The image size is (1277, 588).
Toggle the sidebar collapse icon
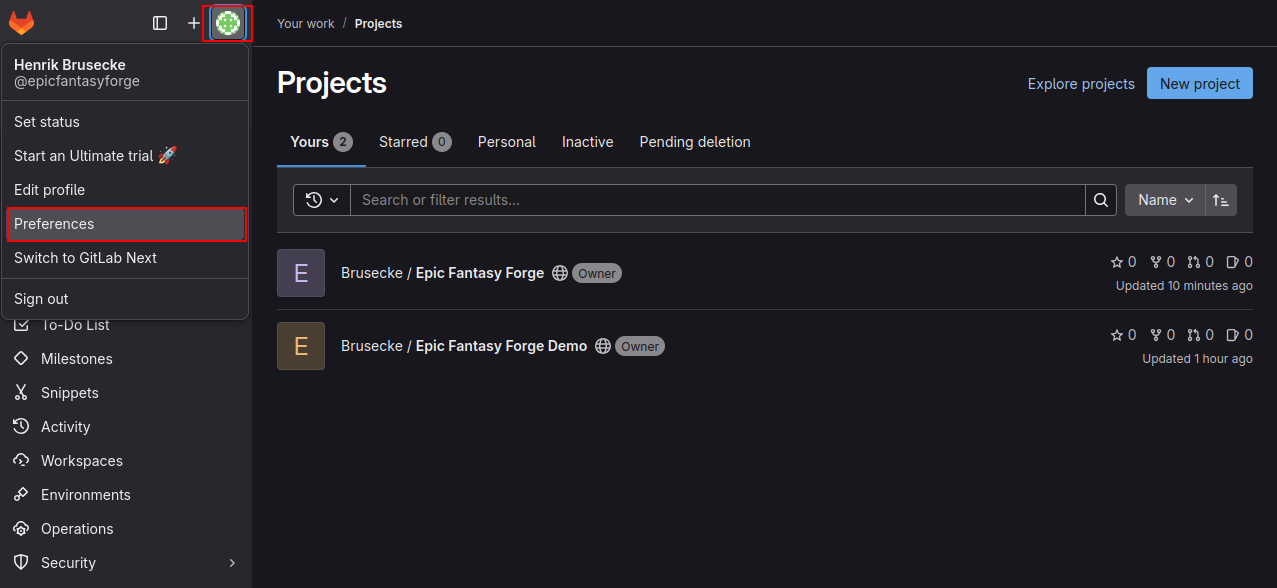[160, 23]
